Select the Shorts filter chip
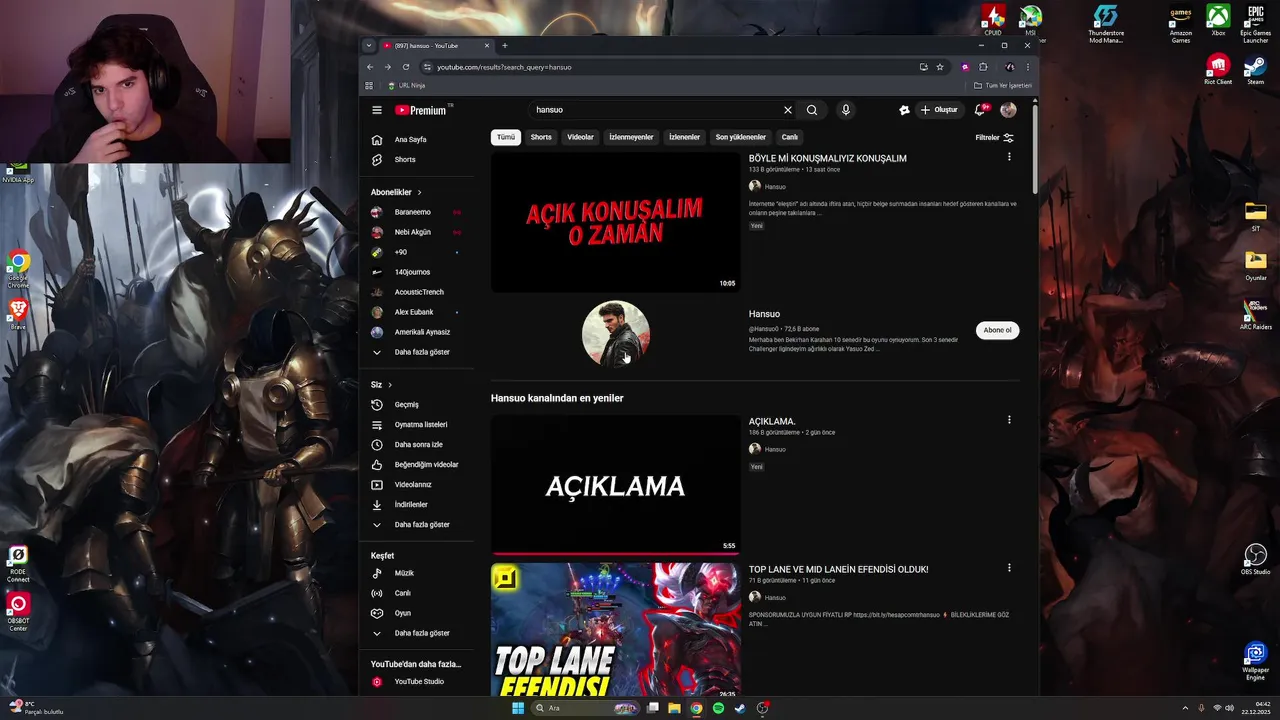Screen dimensions: 1280x720 pos(541,137)
